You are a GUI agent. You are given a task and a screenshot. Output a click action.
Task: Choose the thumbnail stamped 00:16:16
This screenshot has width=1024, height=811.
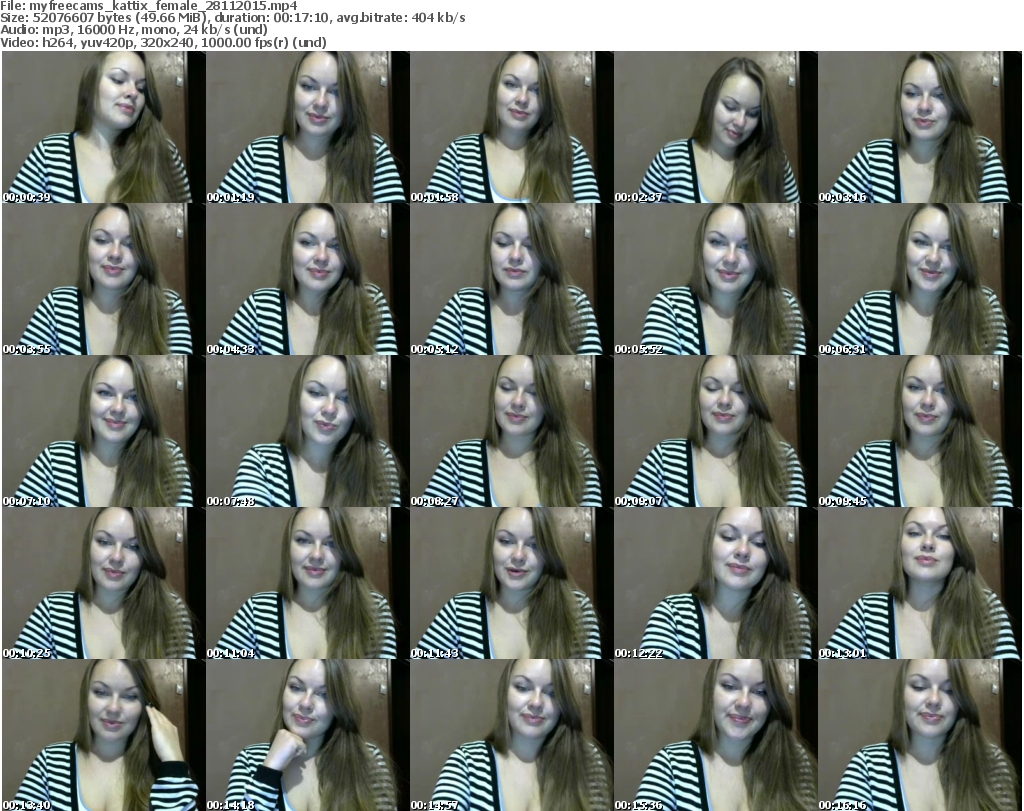[x=920, y=735]
